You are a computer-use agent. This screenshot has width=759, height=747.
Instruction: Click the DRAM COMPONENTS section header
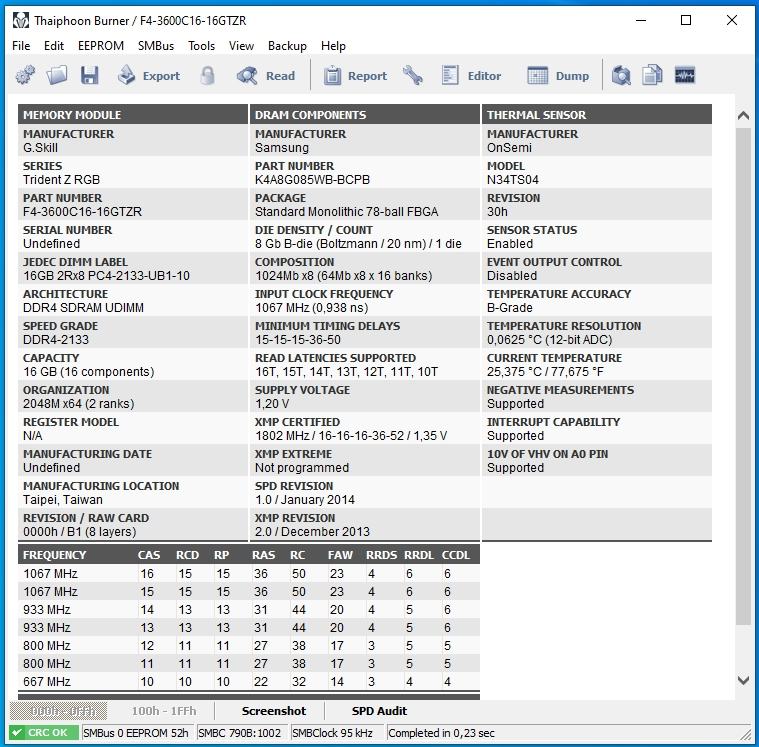pos(365,115)
